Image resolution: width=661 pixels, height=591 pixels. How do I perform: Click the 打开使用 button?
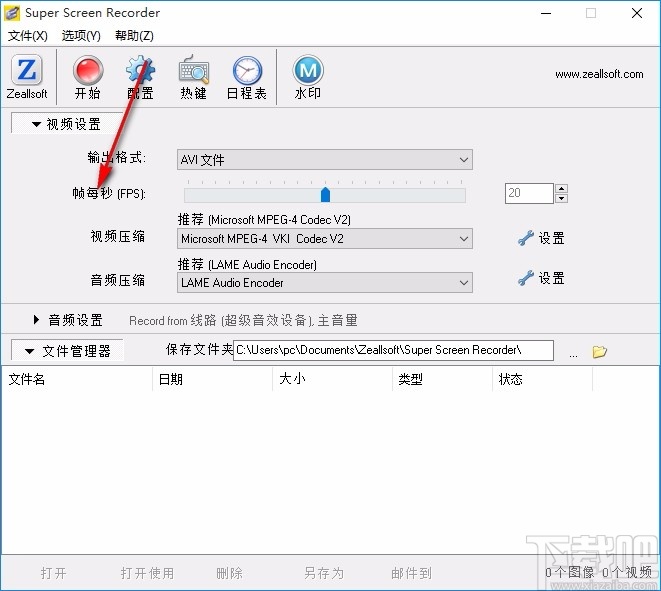(147, 573)
